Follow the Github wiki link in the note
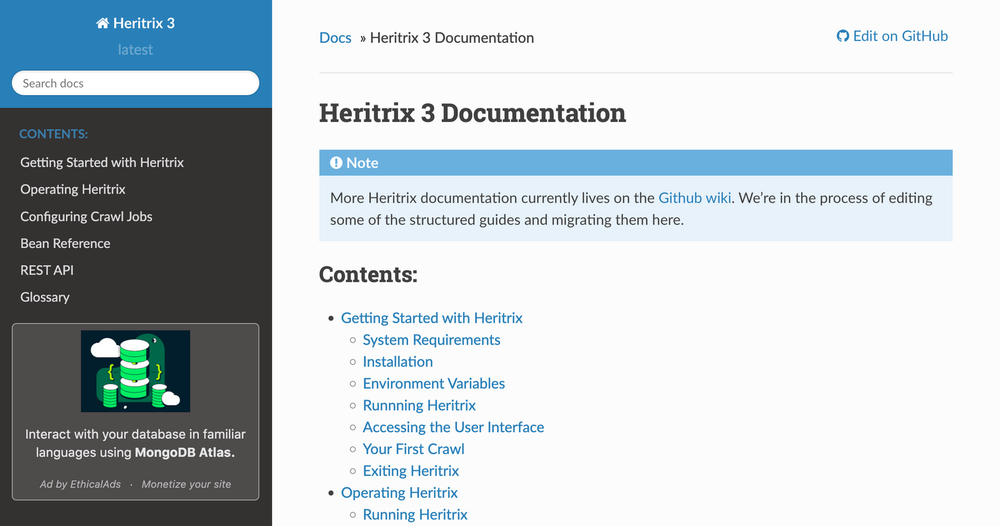This screenshot has height=526, width=1000. coord(695,198)
